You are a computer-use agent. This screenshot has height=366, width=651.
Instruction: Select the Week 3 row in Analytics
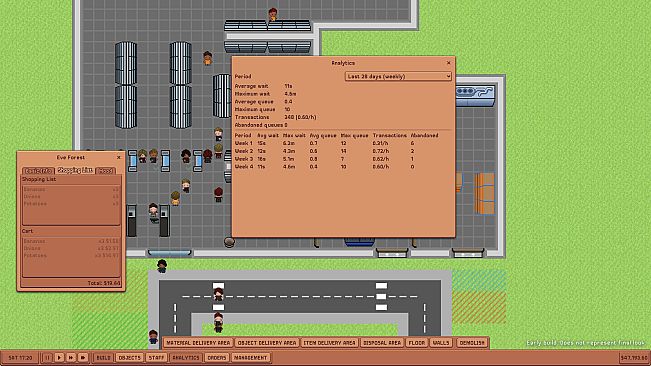pos(343,159)
